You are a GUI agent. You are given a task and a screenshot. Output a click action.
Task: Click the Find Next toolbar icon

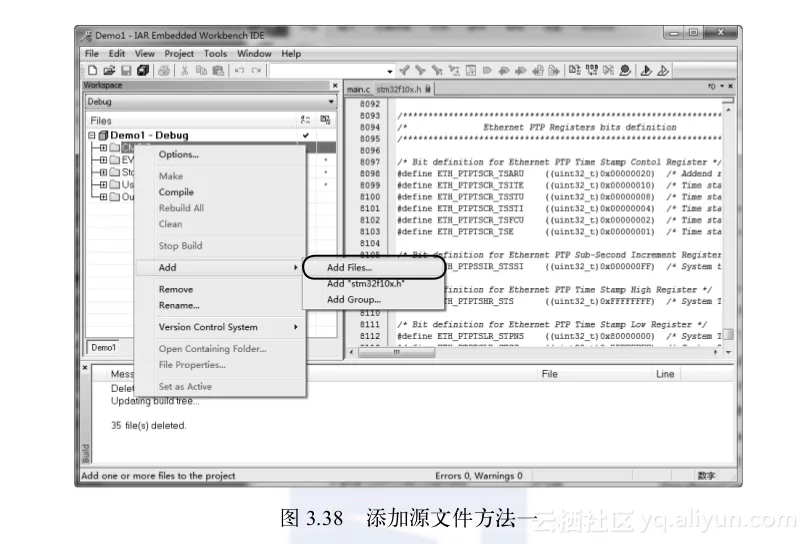(420, 71)
